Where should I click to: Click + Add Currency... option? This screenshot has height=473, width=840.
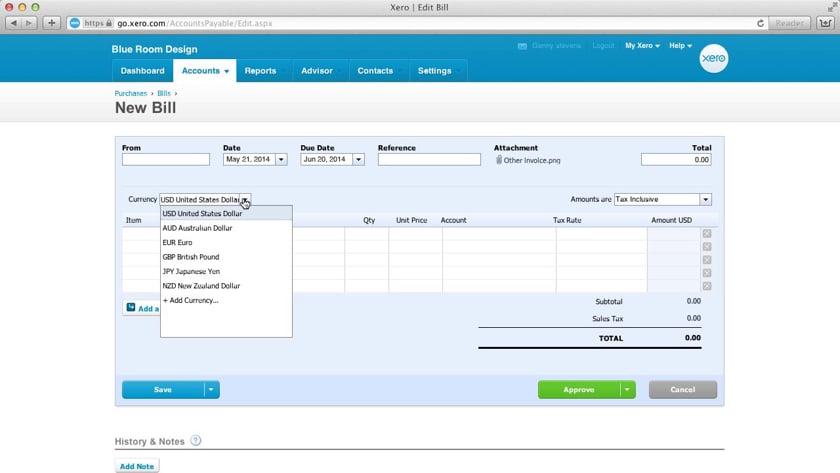pos(226,300)
